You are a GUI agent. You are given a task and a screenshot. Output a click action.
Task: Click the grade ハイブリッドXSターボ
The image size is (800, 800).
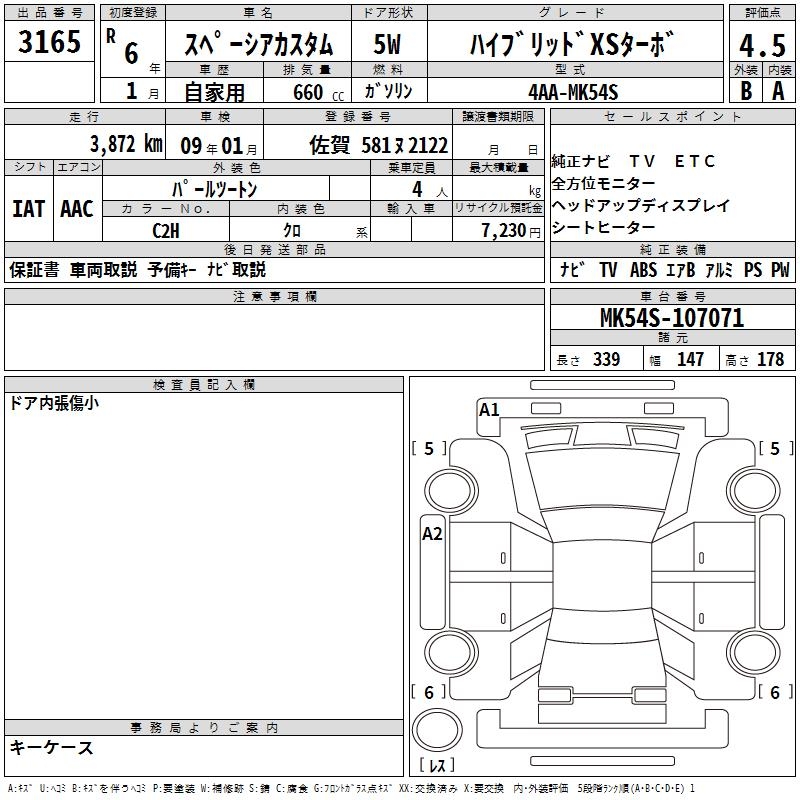[x=572, y=44]
